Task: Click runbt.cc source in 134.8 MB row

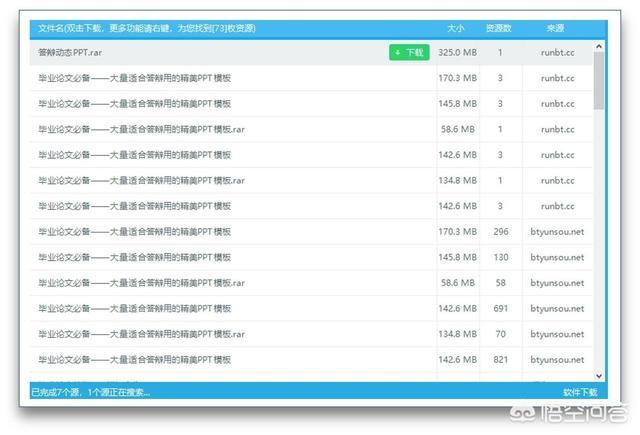Action: coord(558,180)
